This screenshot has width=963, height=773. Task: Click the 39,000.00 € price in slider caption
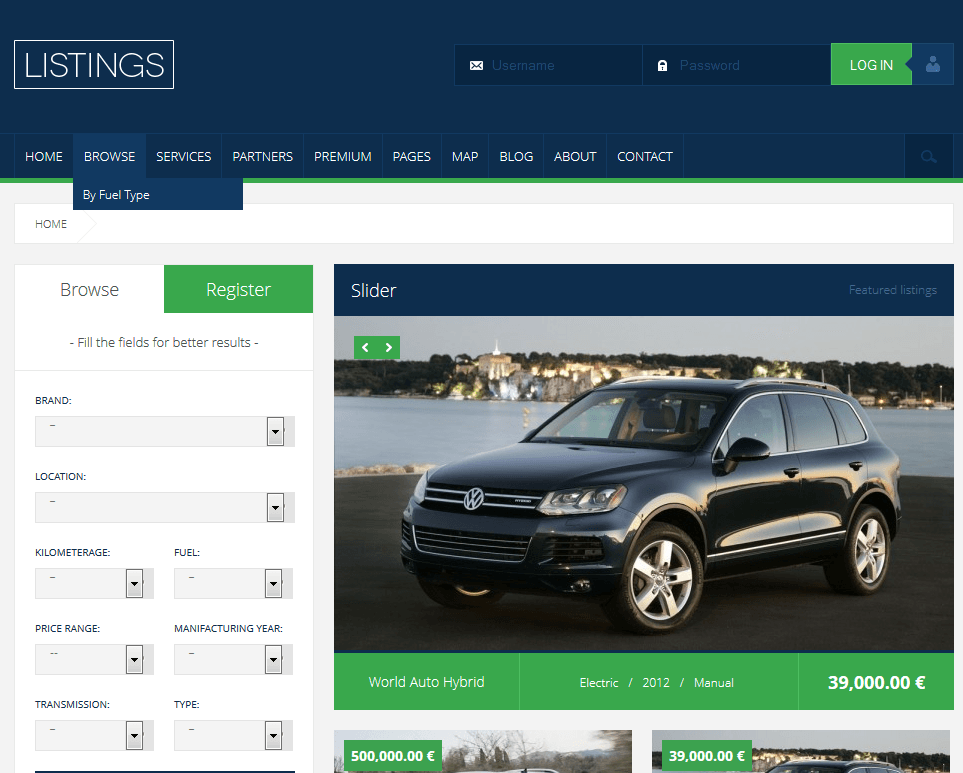pos(876,682)
